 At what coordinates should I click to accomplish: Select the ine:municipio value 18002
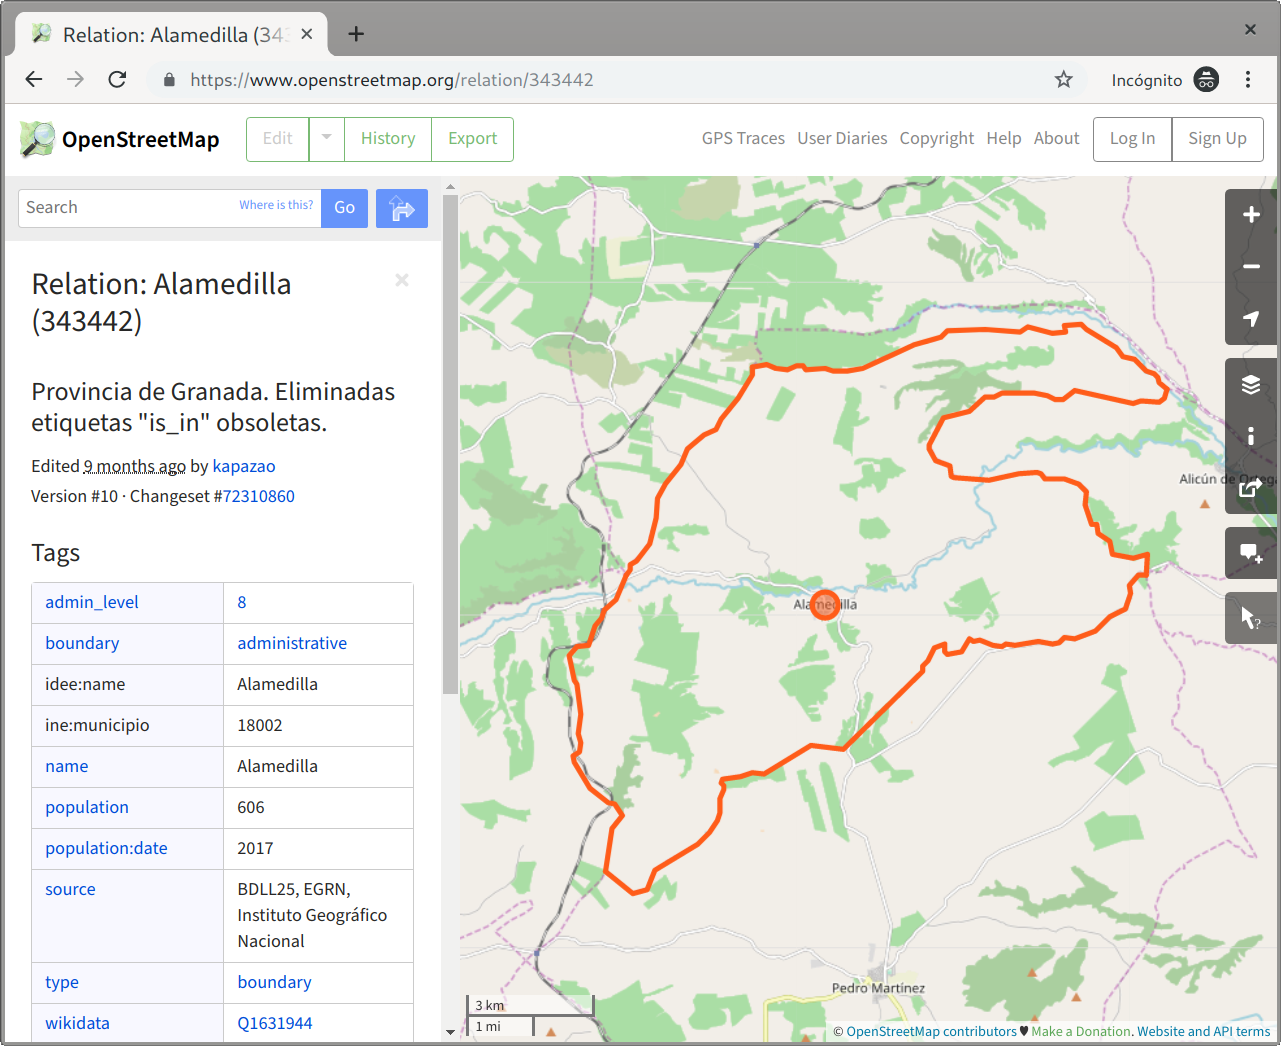tap(260, 725)
